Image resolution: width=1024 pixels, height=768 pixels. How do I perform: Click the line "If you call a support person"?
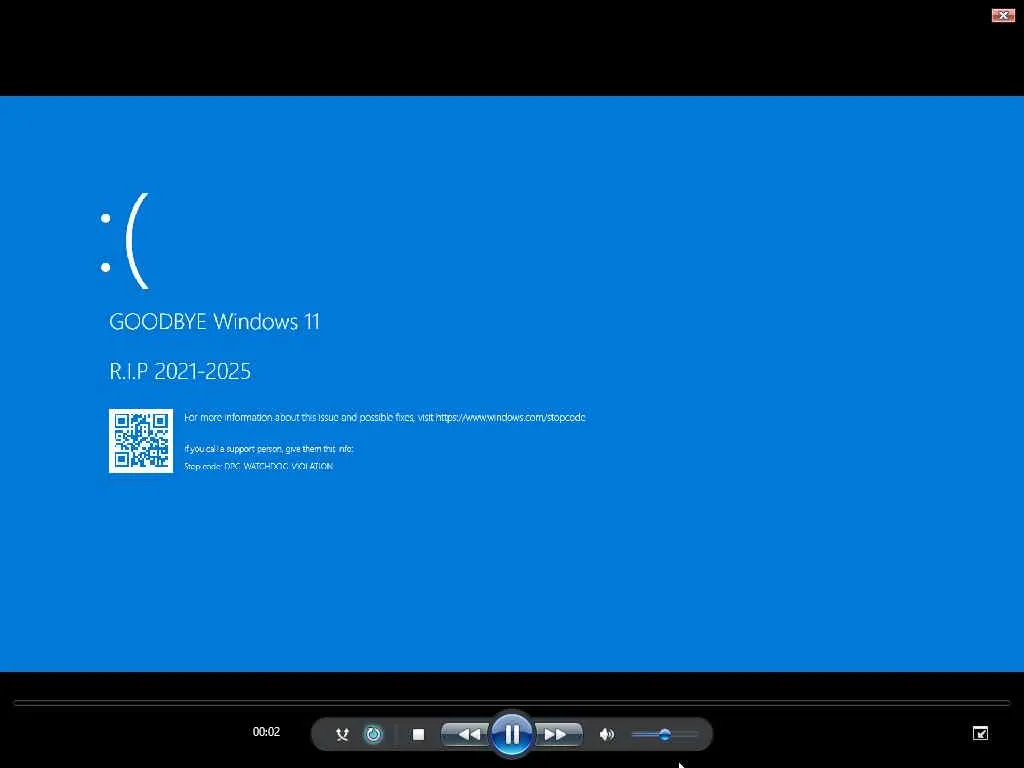(x=268, y=449)
